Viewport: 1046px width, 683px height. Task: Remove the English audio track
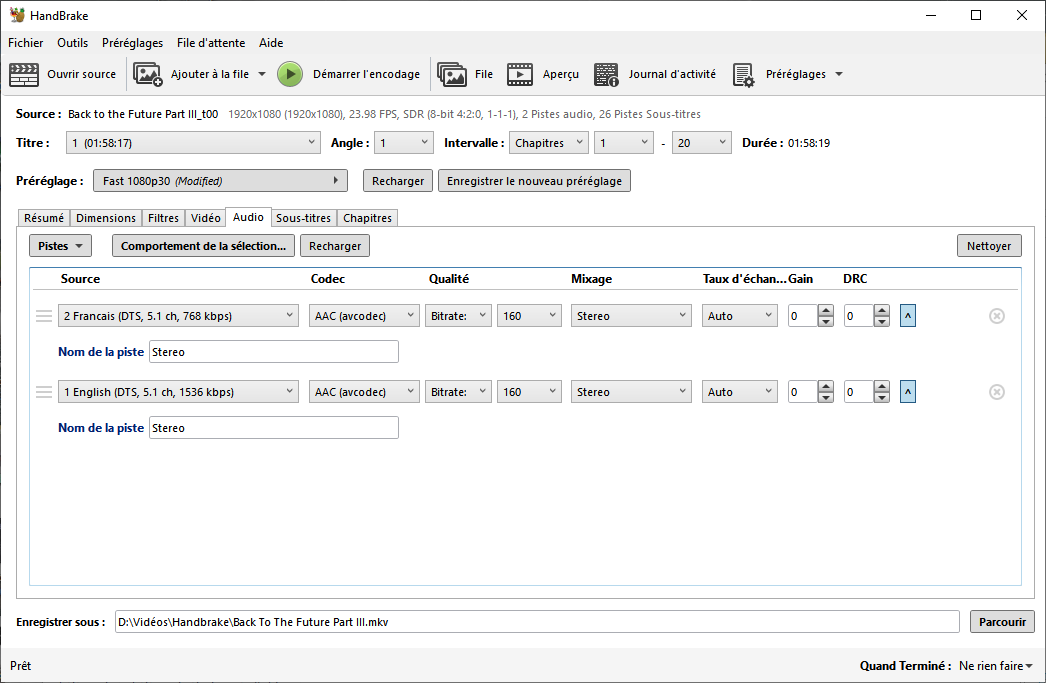coord(996,392)
